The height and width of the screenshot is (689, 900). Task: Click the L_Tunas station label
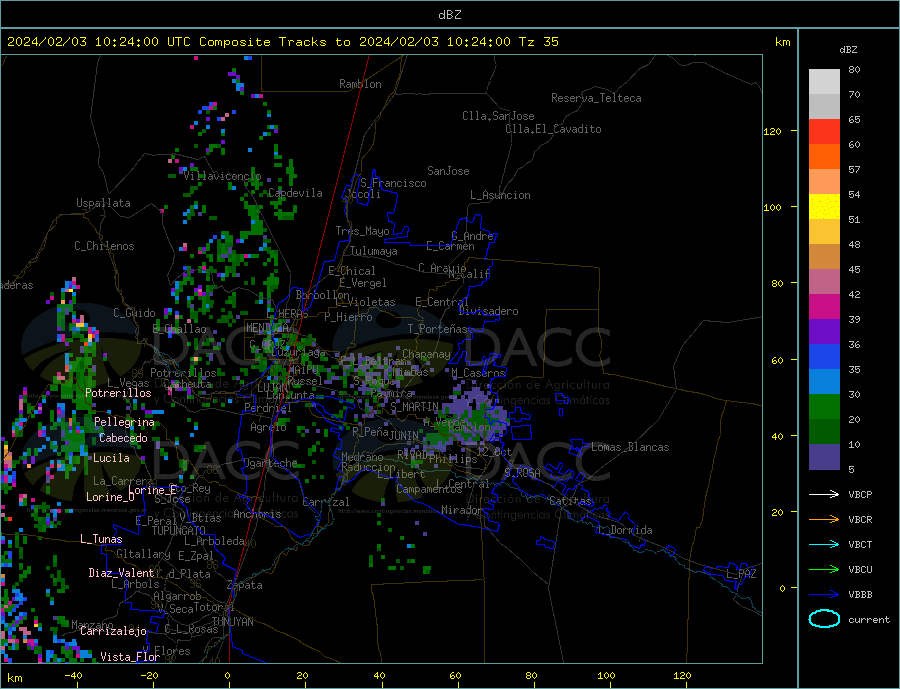click(101, 539)
